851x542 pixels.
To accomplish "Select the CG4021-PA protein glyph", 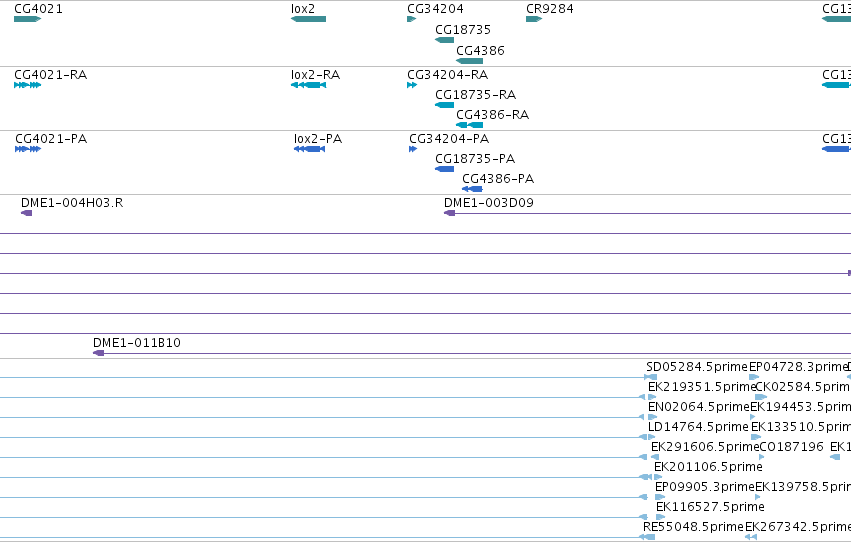I will [28, 149].
